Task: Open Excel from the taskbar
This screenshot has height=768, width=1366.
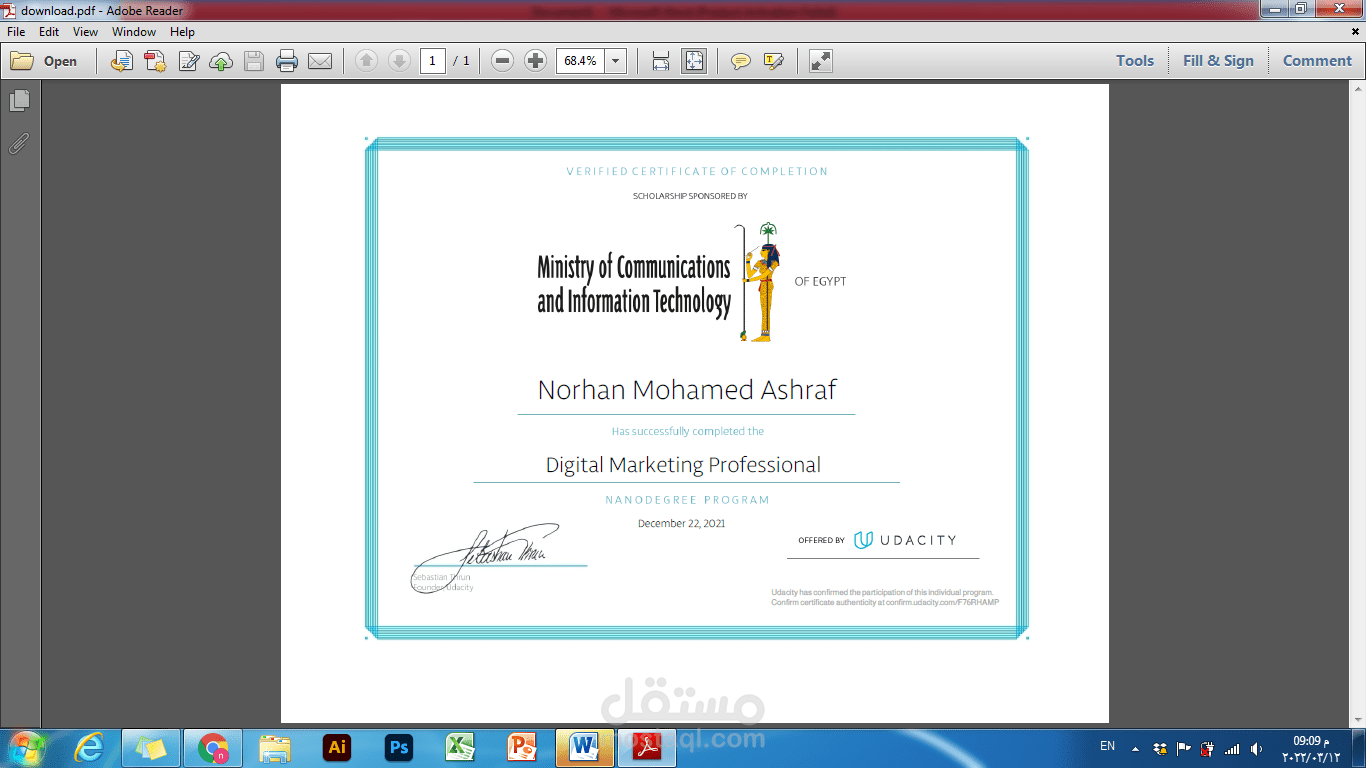Action: tap(460, 747)
